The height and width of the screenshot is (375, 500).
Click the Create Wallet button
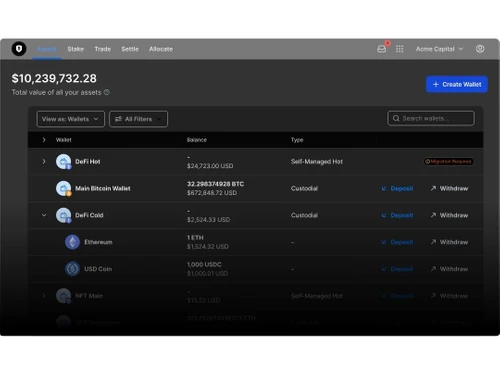[x=457, y=84]
